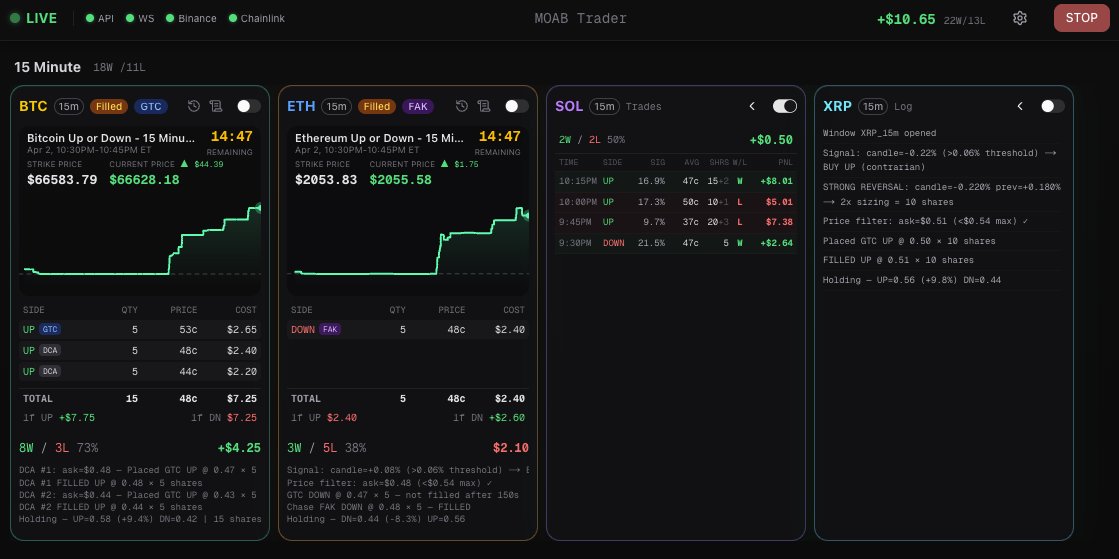1119x559 pixels.
Task: Go back using SOL card chevron
Action: pos(752,106)
